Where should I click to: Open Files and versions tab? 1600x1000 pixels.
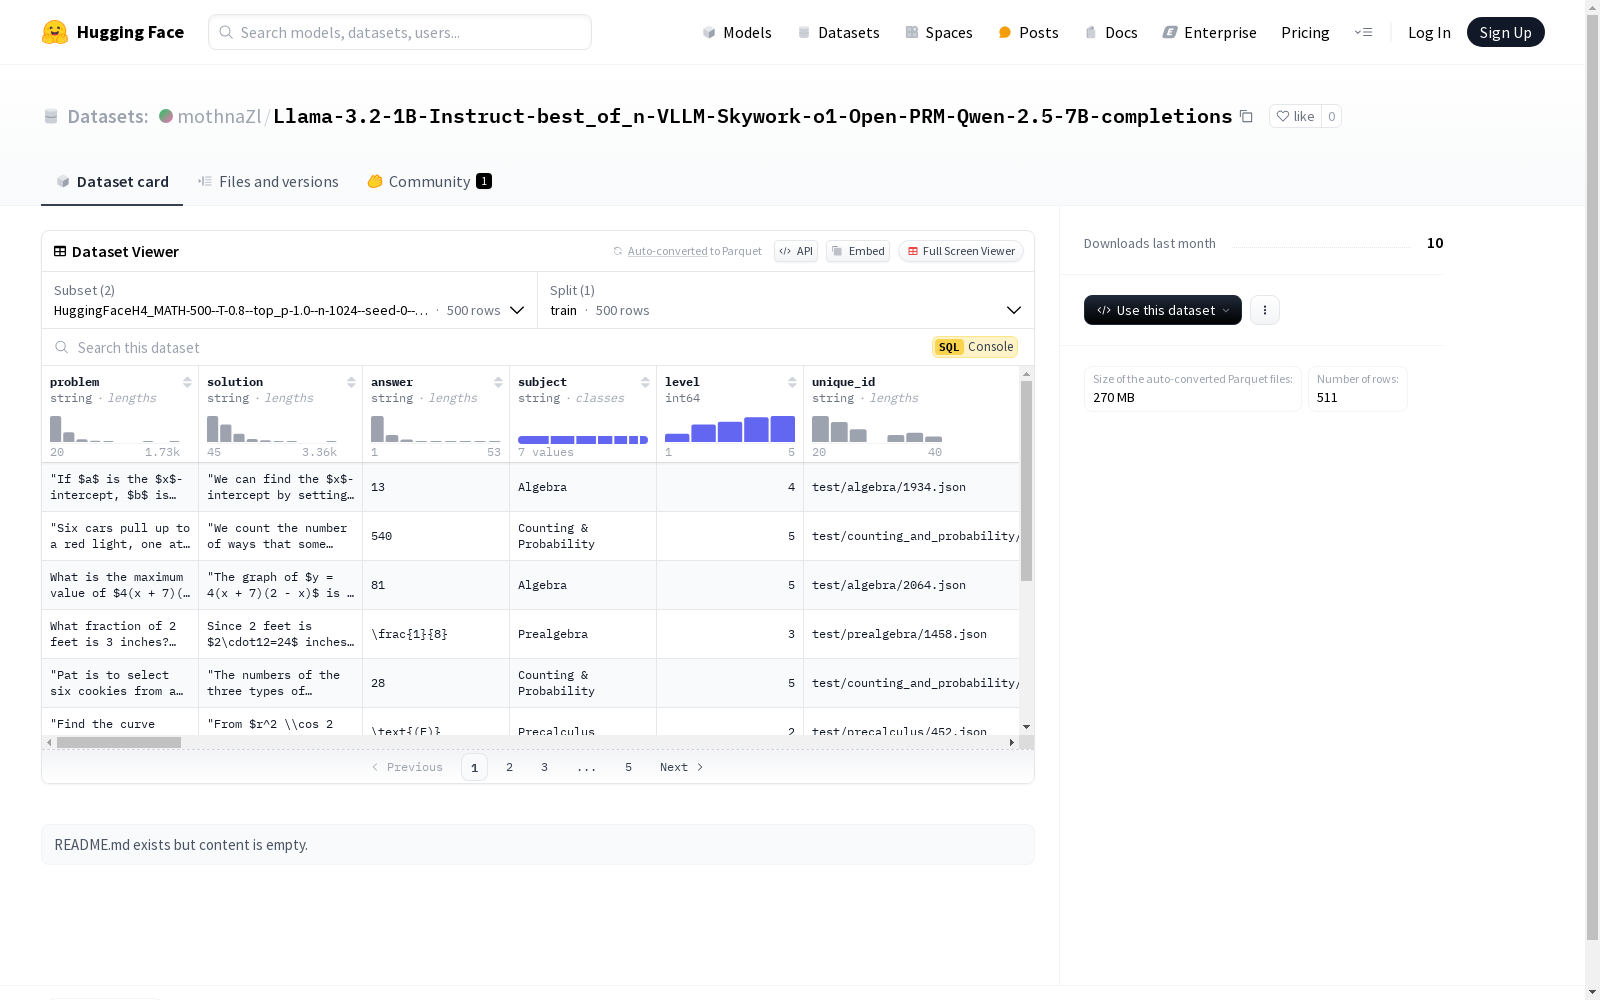click(x=268, y=181)
